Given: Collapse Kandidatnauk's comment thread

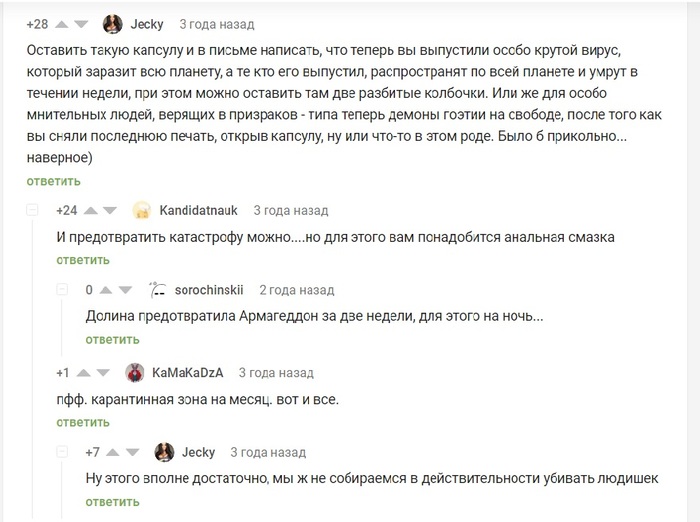Looking at the screenshot, I should tap(32, 210).
